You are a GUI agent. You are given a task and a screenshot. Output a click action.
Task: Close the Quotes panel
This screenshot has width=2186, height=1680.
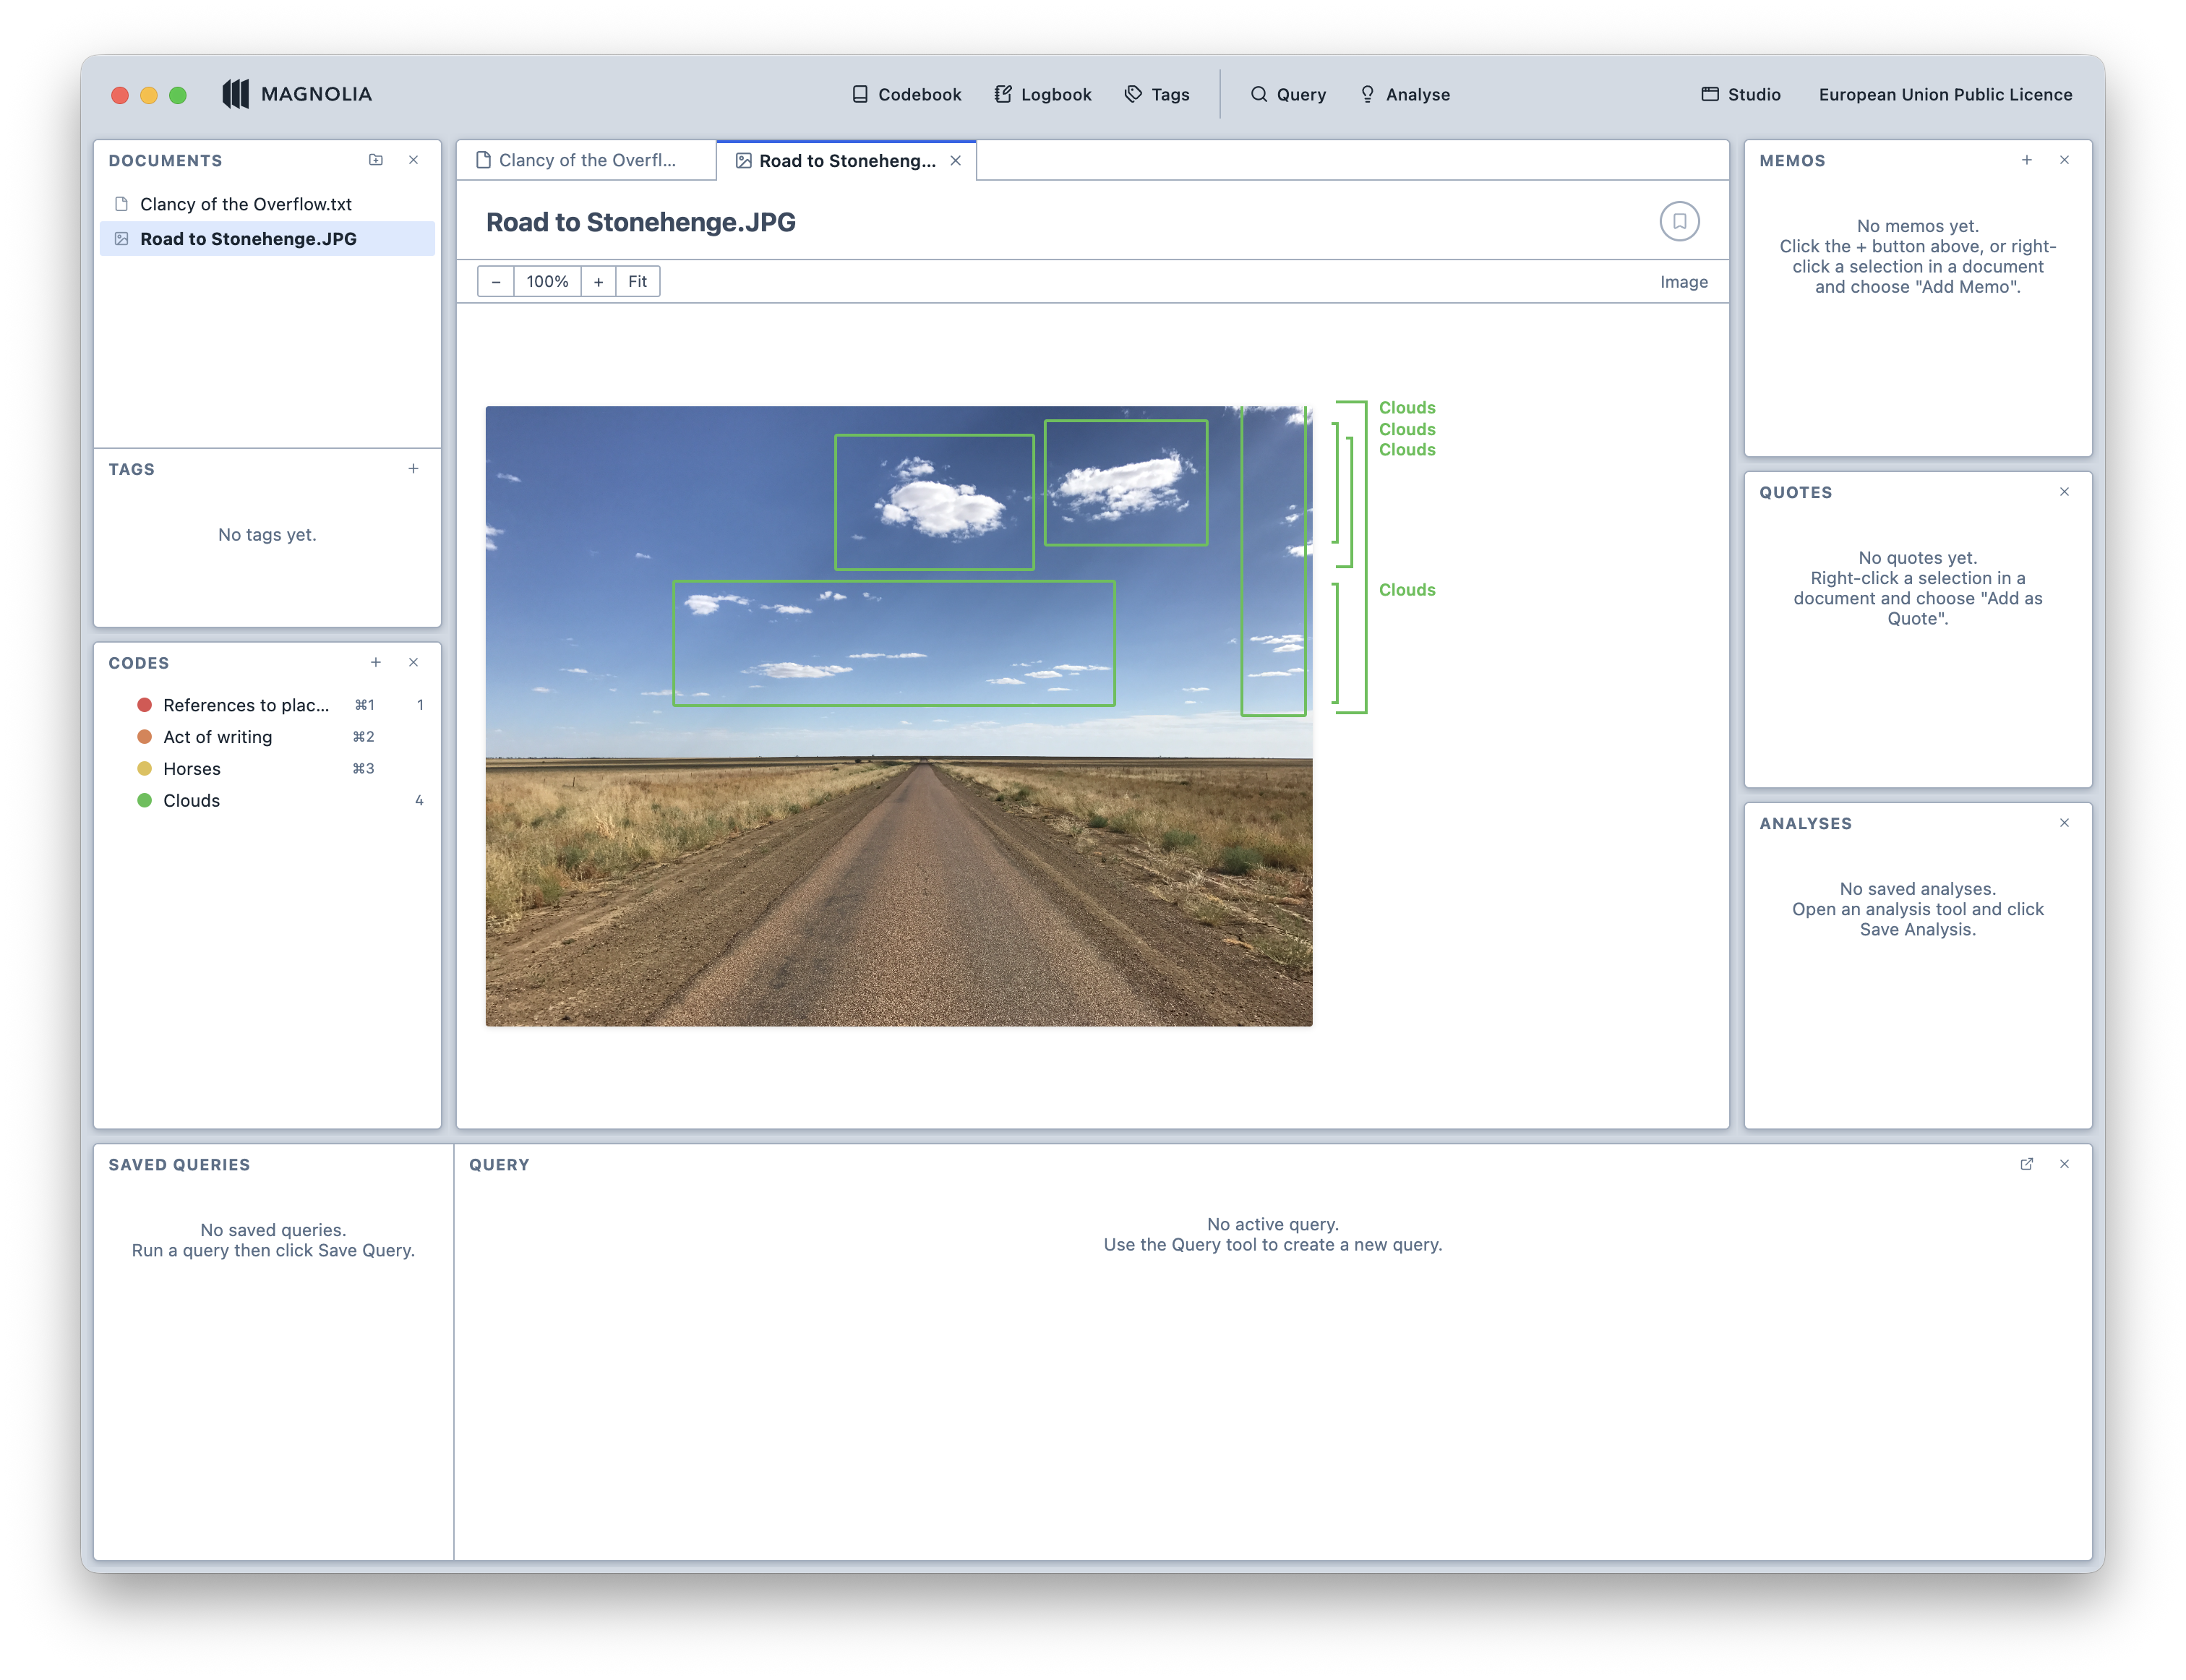(x=2064, y=492)
